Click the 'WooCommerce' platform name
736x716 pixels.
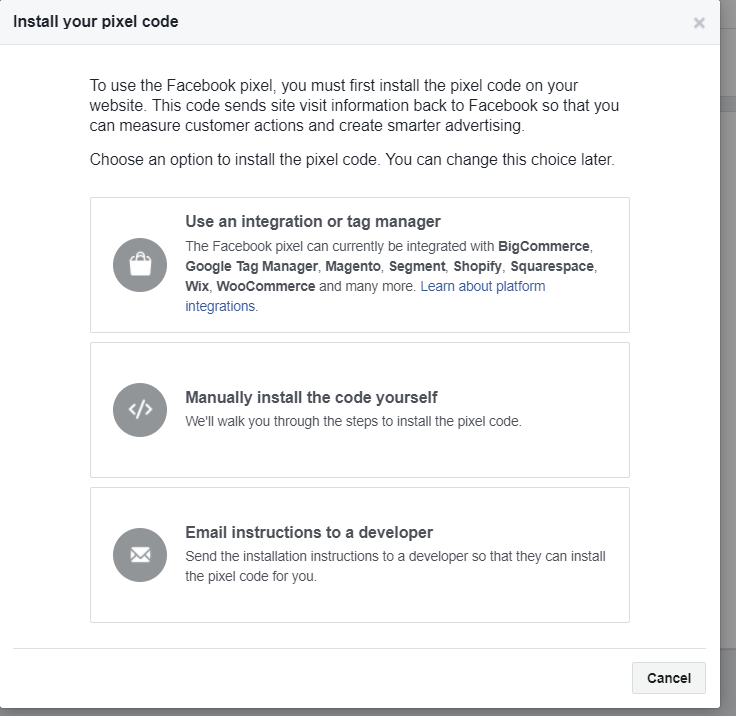click(266, 287)
